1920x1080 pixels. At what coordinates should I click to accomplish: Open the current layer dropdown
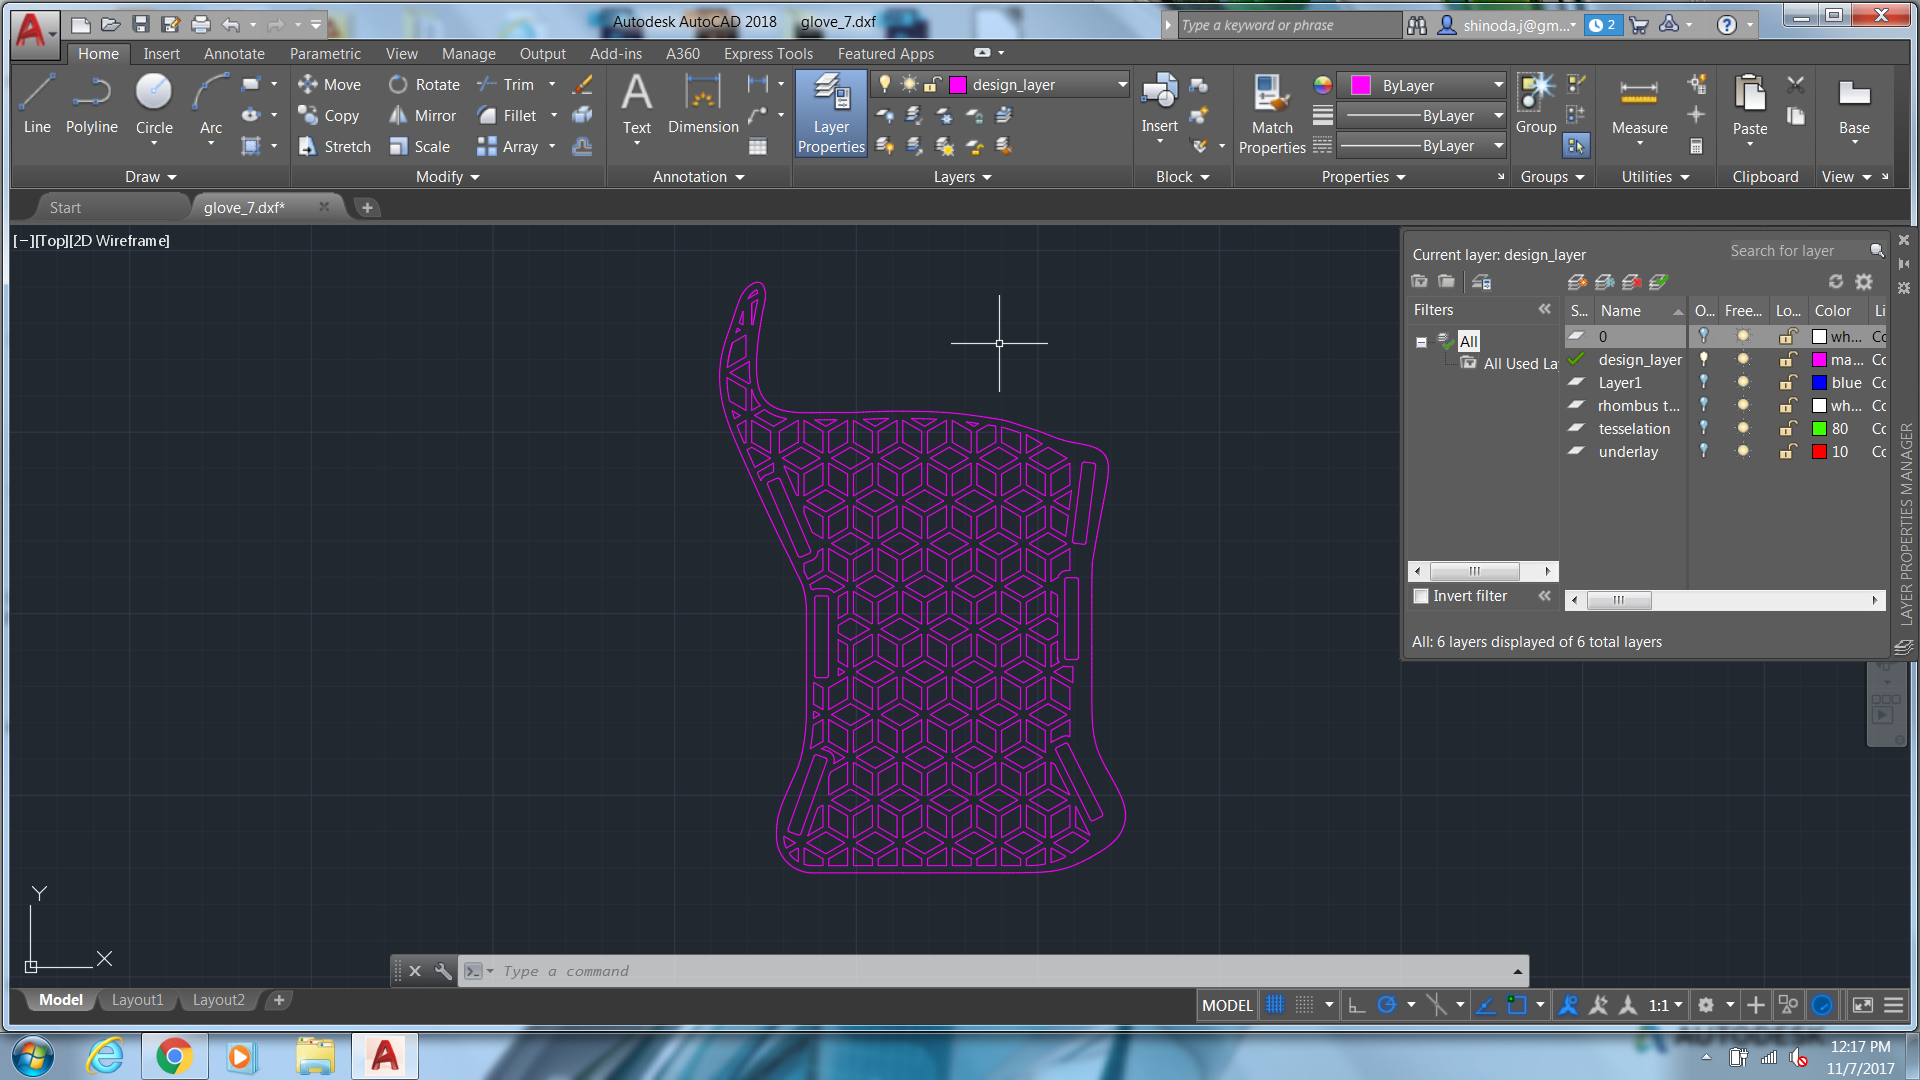click(1001, 85)
